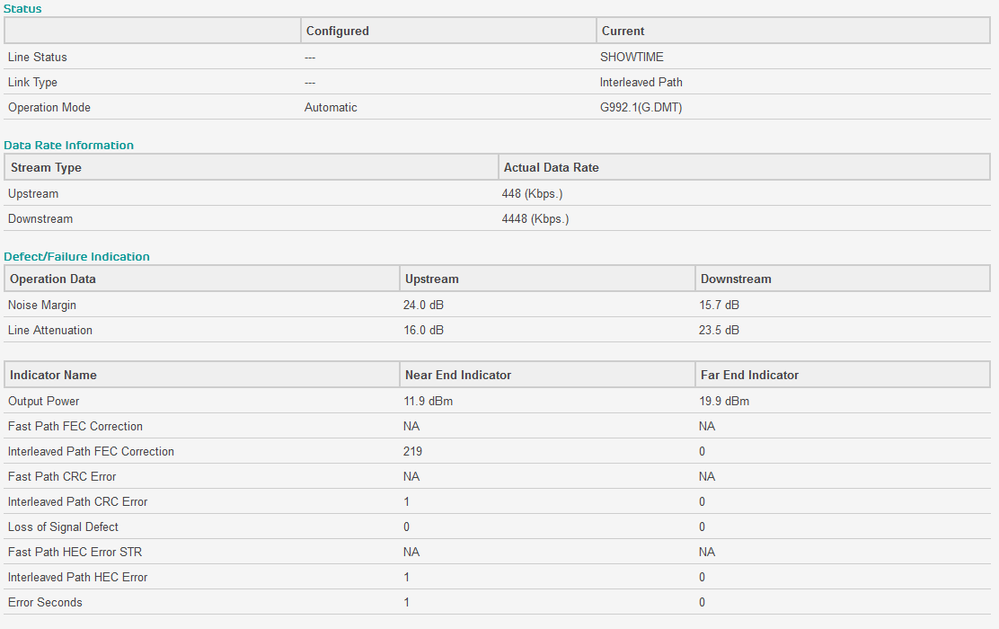Click the SHOWTIME line status value

(631, 57)
